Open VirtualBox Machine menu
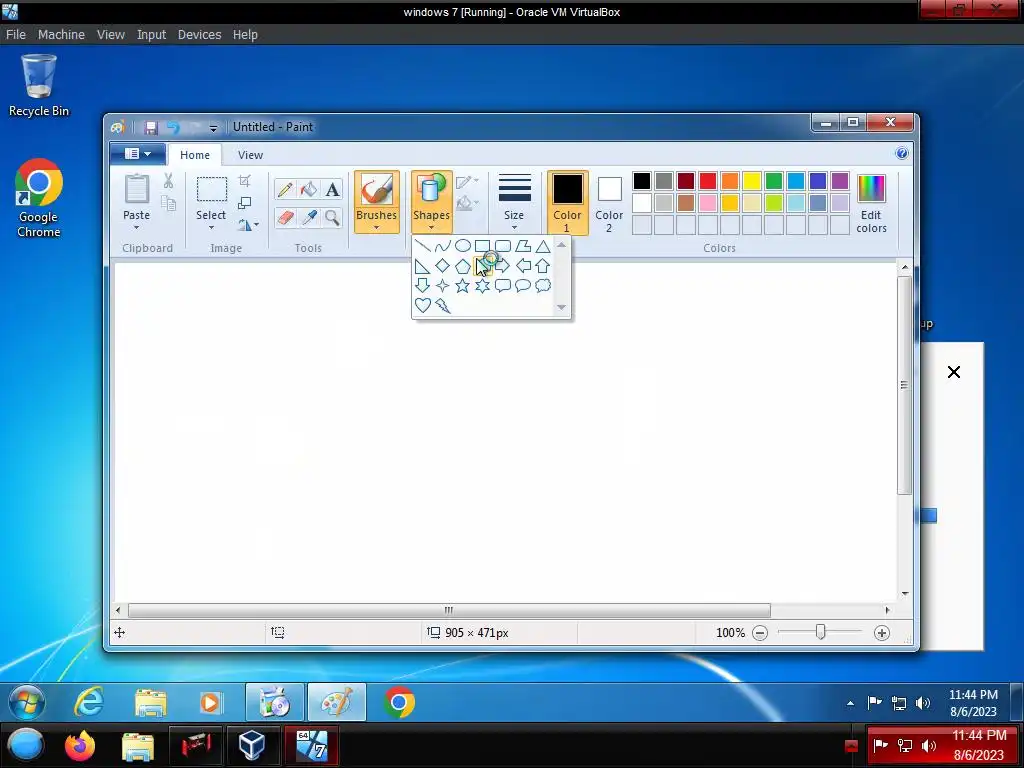This screenshot has height=768, width=1024. 61,35
